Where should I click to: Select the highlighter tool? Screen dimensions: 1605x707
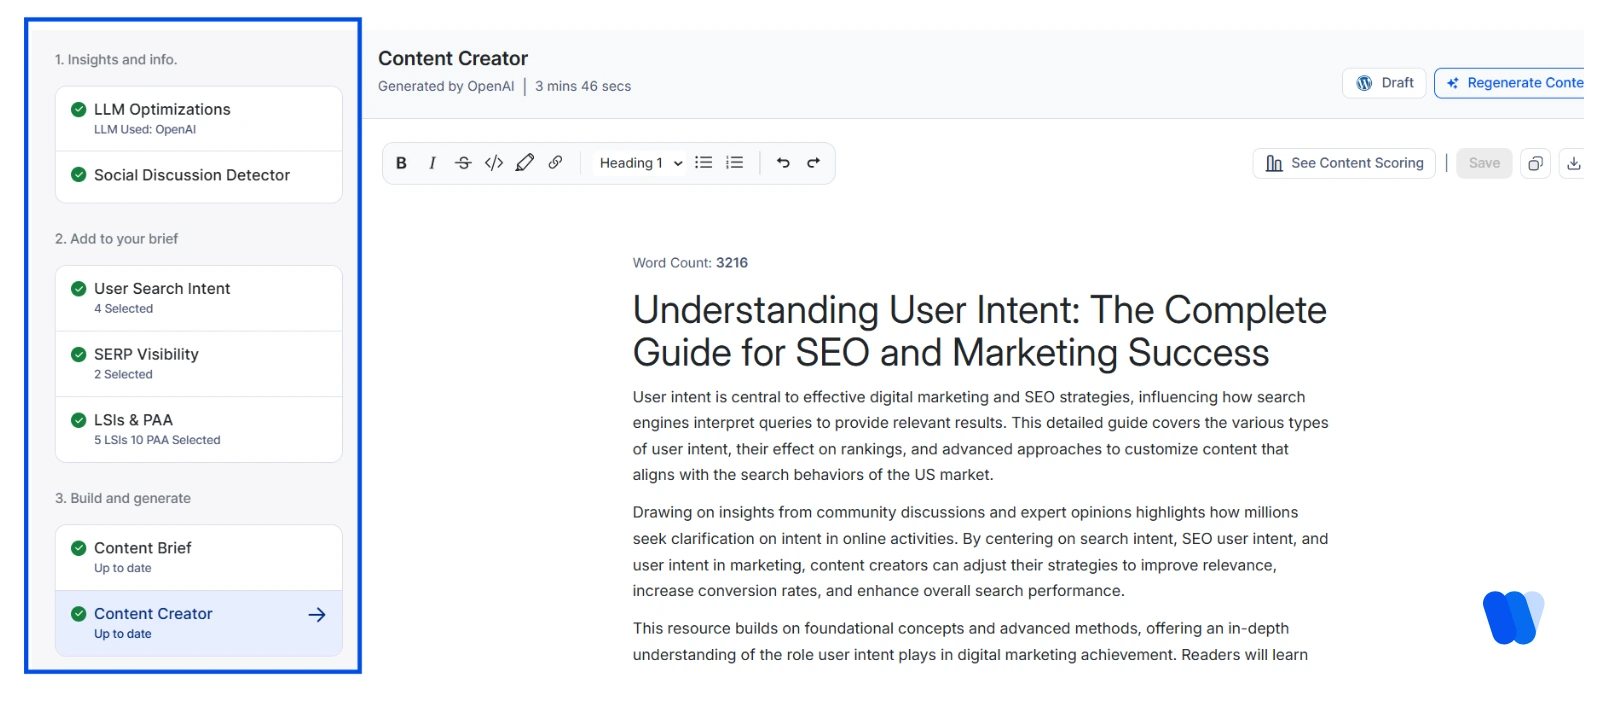click(525, 163)
